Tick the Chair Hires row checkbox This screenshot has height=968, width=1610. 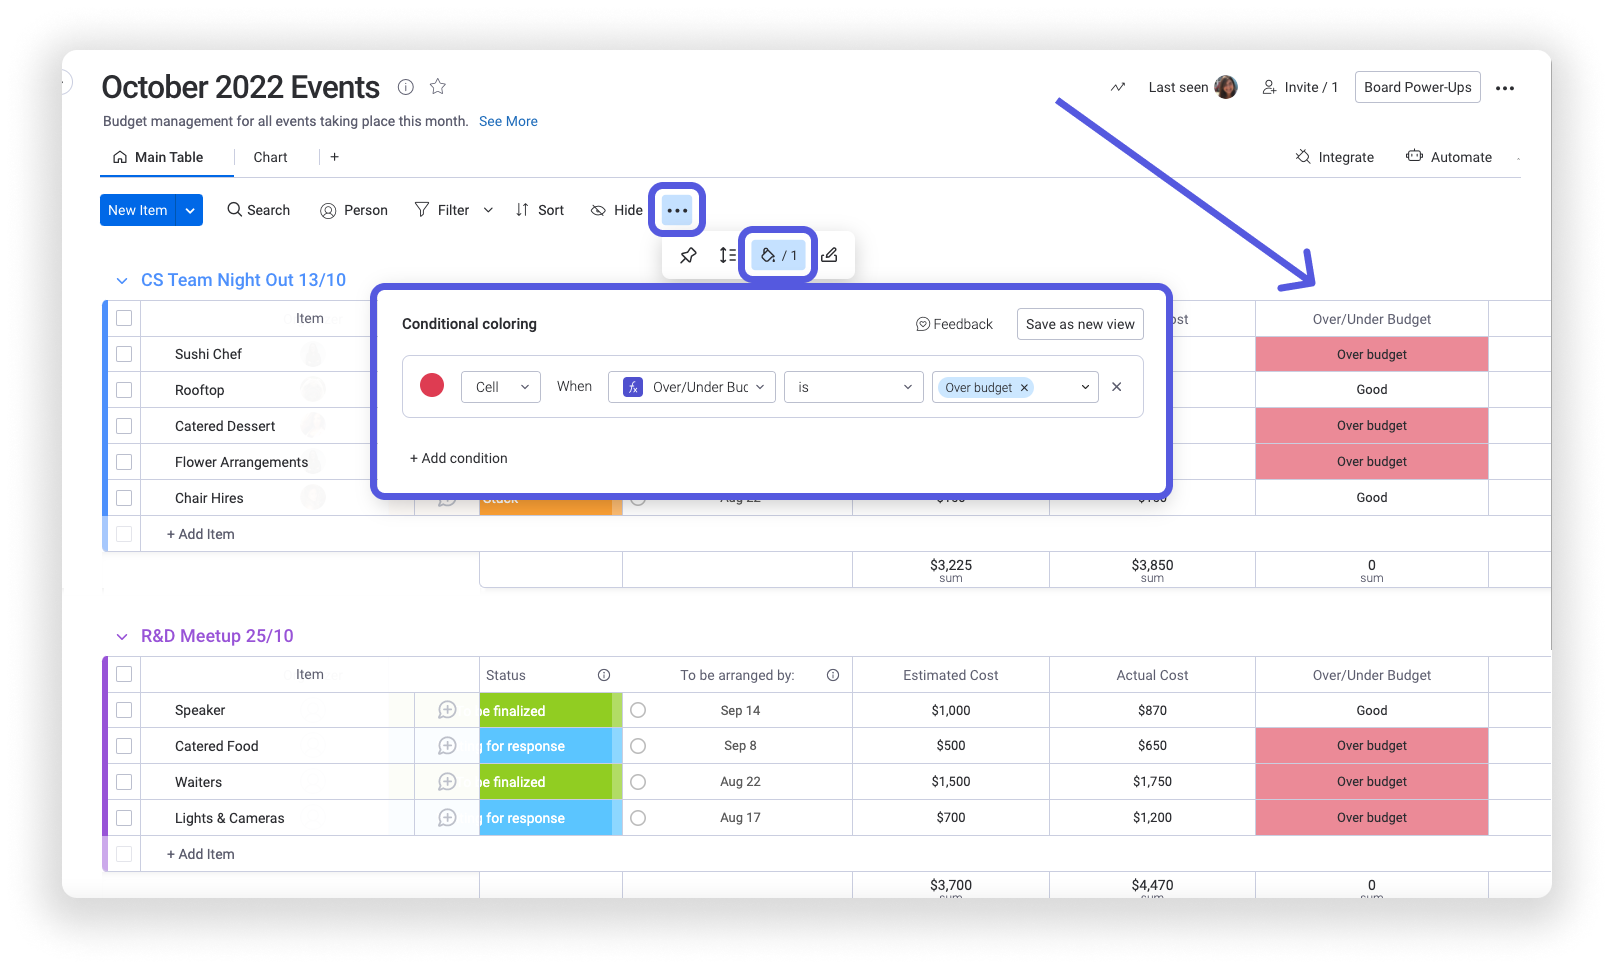(124, 498)
